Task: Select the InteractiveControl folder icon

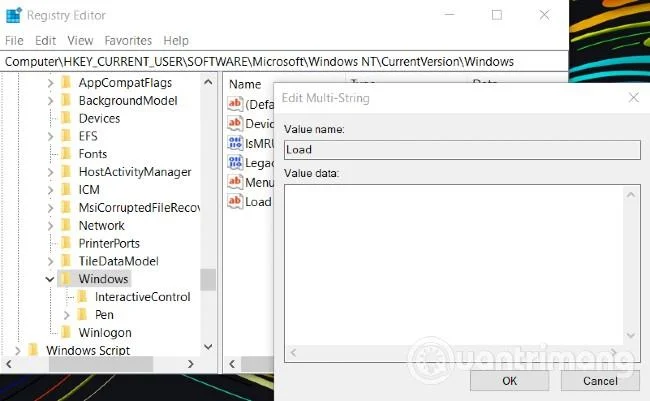Action: [x=82, y=296]
